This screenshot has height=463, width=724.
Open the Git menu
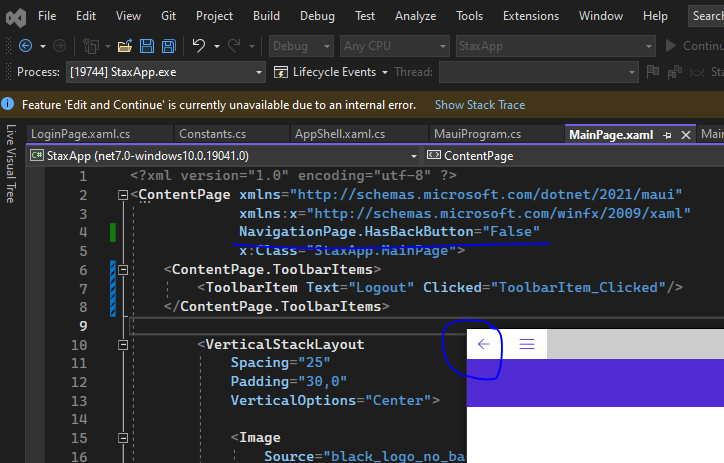pyautogui.click(x=169, y=16)
